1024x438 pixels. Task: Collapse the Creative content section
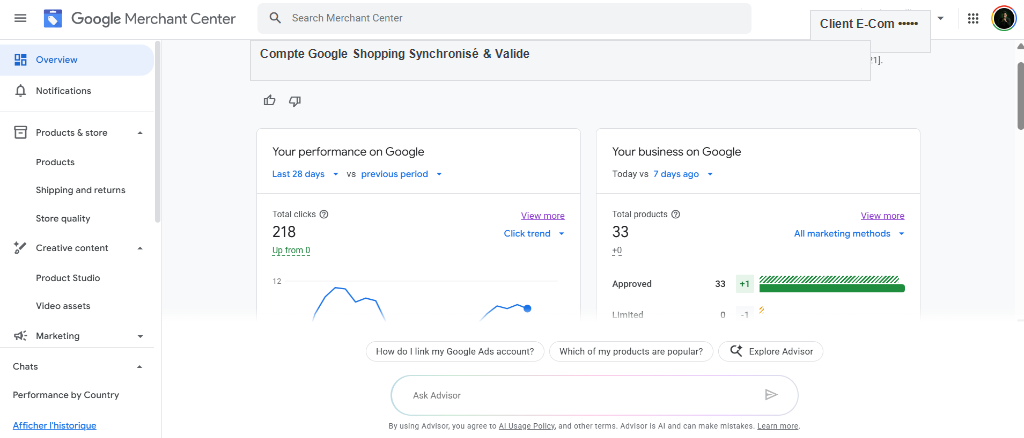point(140,248)
